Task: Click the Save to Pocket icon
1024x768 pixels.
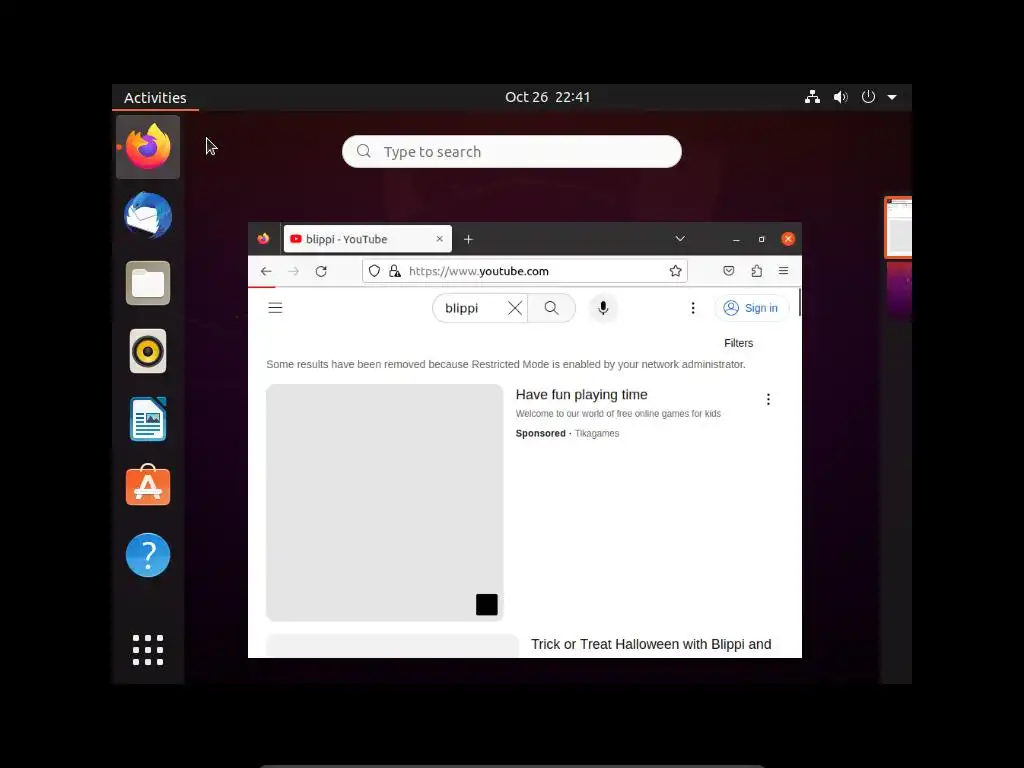Action: click(x=729, y=271)
